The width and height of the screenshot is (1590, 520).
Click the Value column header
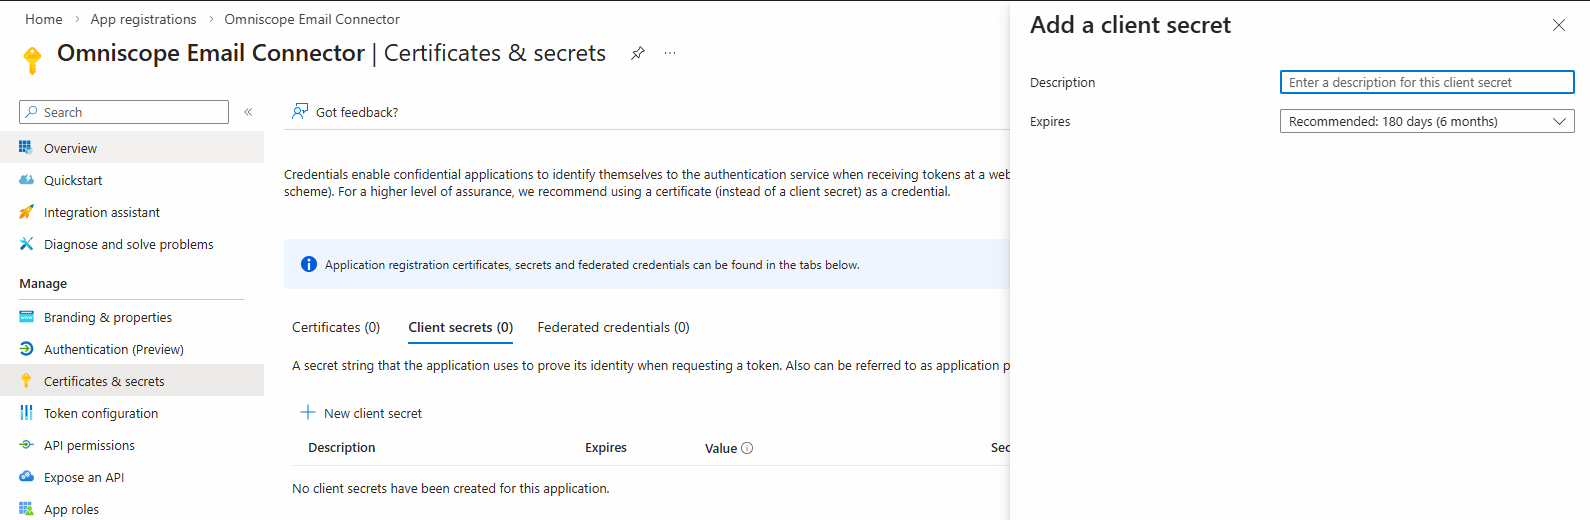(x=721, y=448)
